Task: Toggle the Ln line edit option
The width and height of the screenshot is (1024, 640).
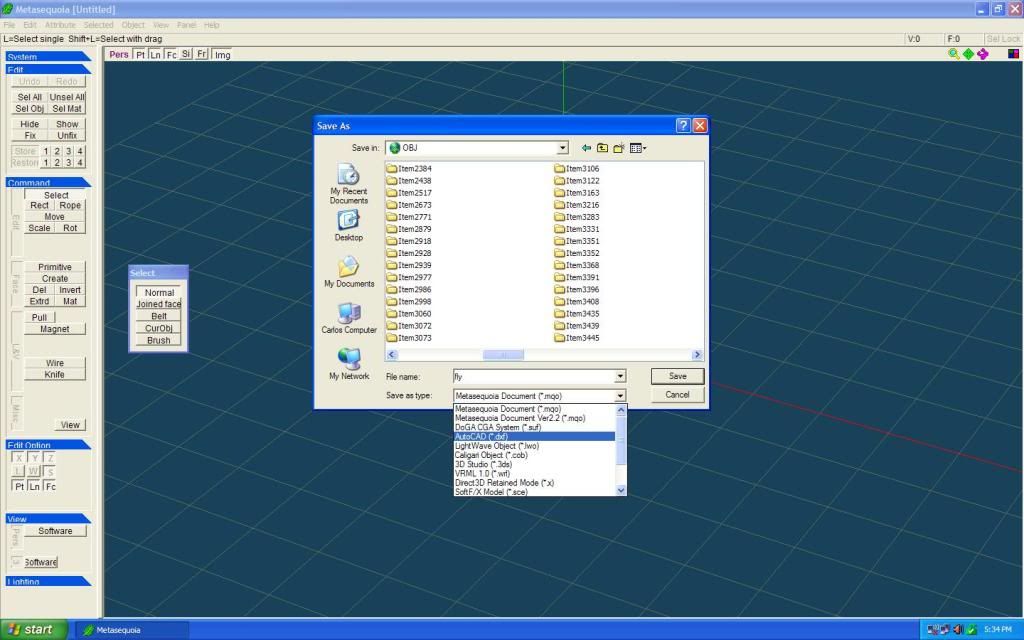Action: [x=34, y=486]
